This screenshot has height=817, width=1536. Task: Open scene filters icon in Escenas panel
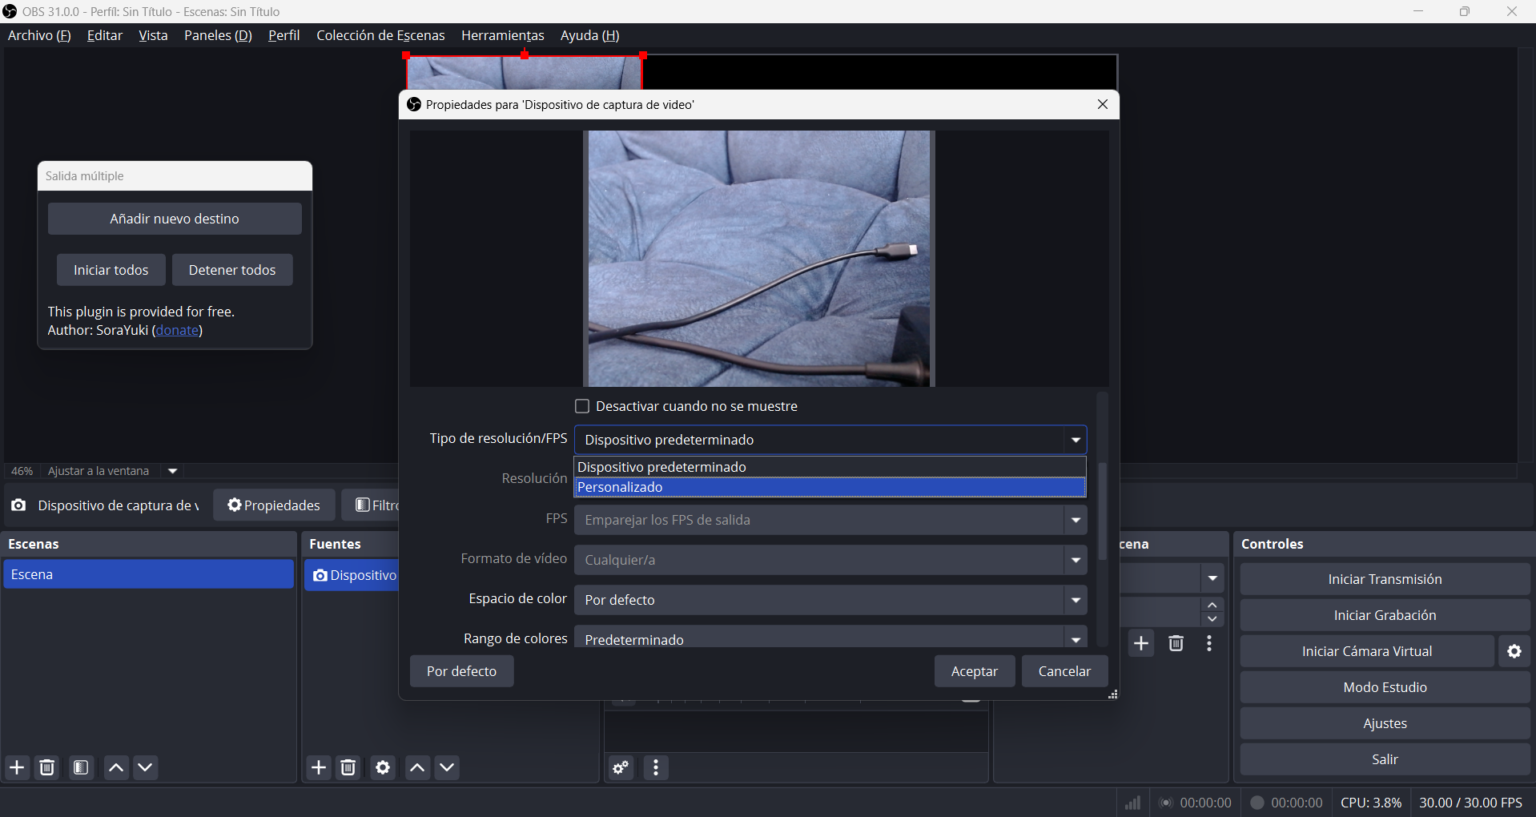(81, 767)
